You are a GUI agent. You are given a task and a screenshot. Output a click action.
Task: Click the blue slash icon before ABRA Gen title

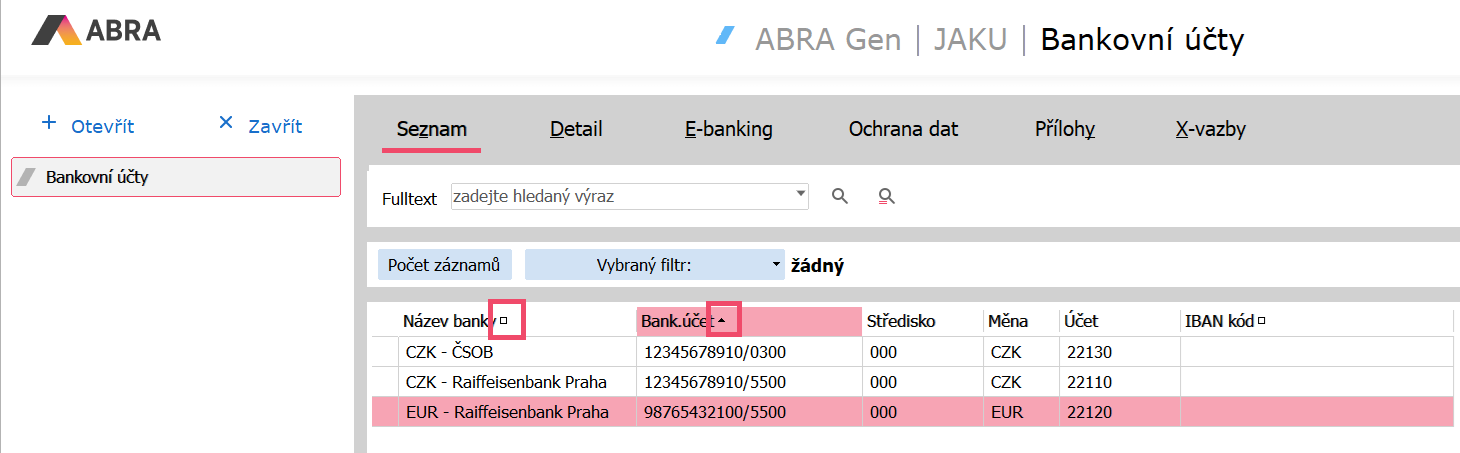725,36
